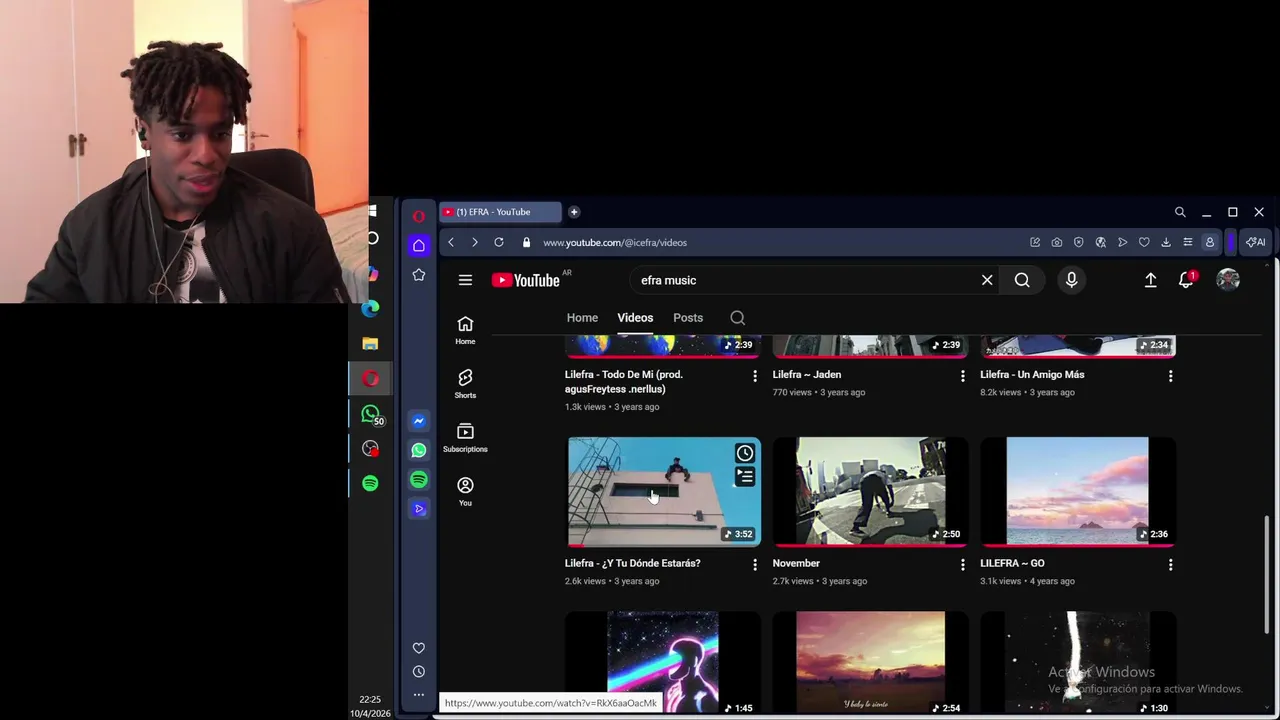Open Aria send icon in Opera sidebar

[x=419, y=509]
